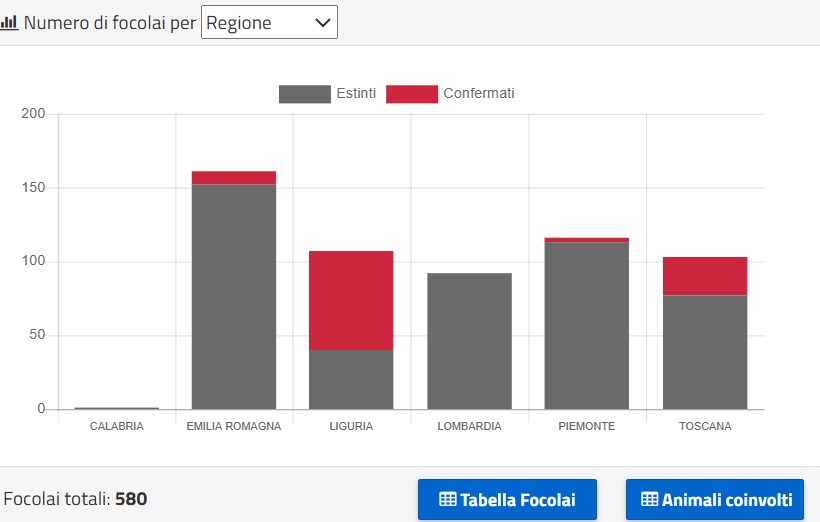Click the gray Toscana Estinti bar segment
Viewport: 820px width, 522px height.
pos(705,352)
